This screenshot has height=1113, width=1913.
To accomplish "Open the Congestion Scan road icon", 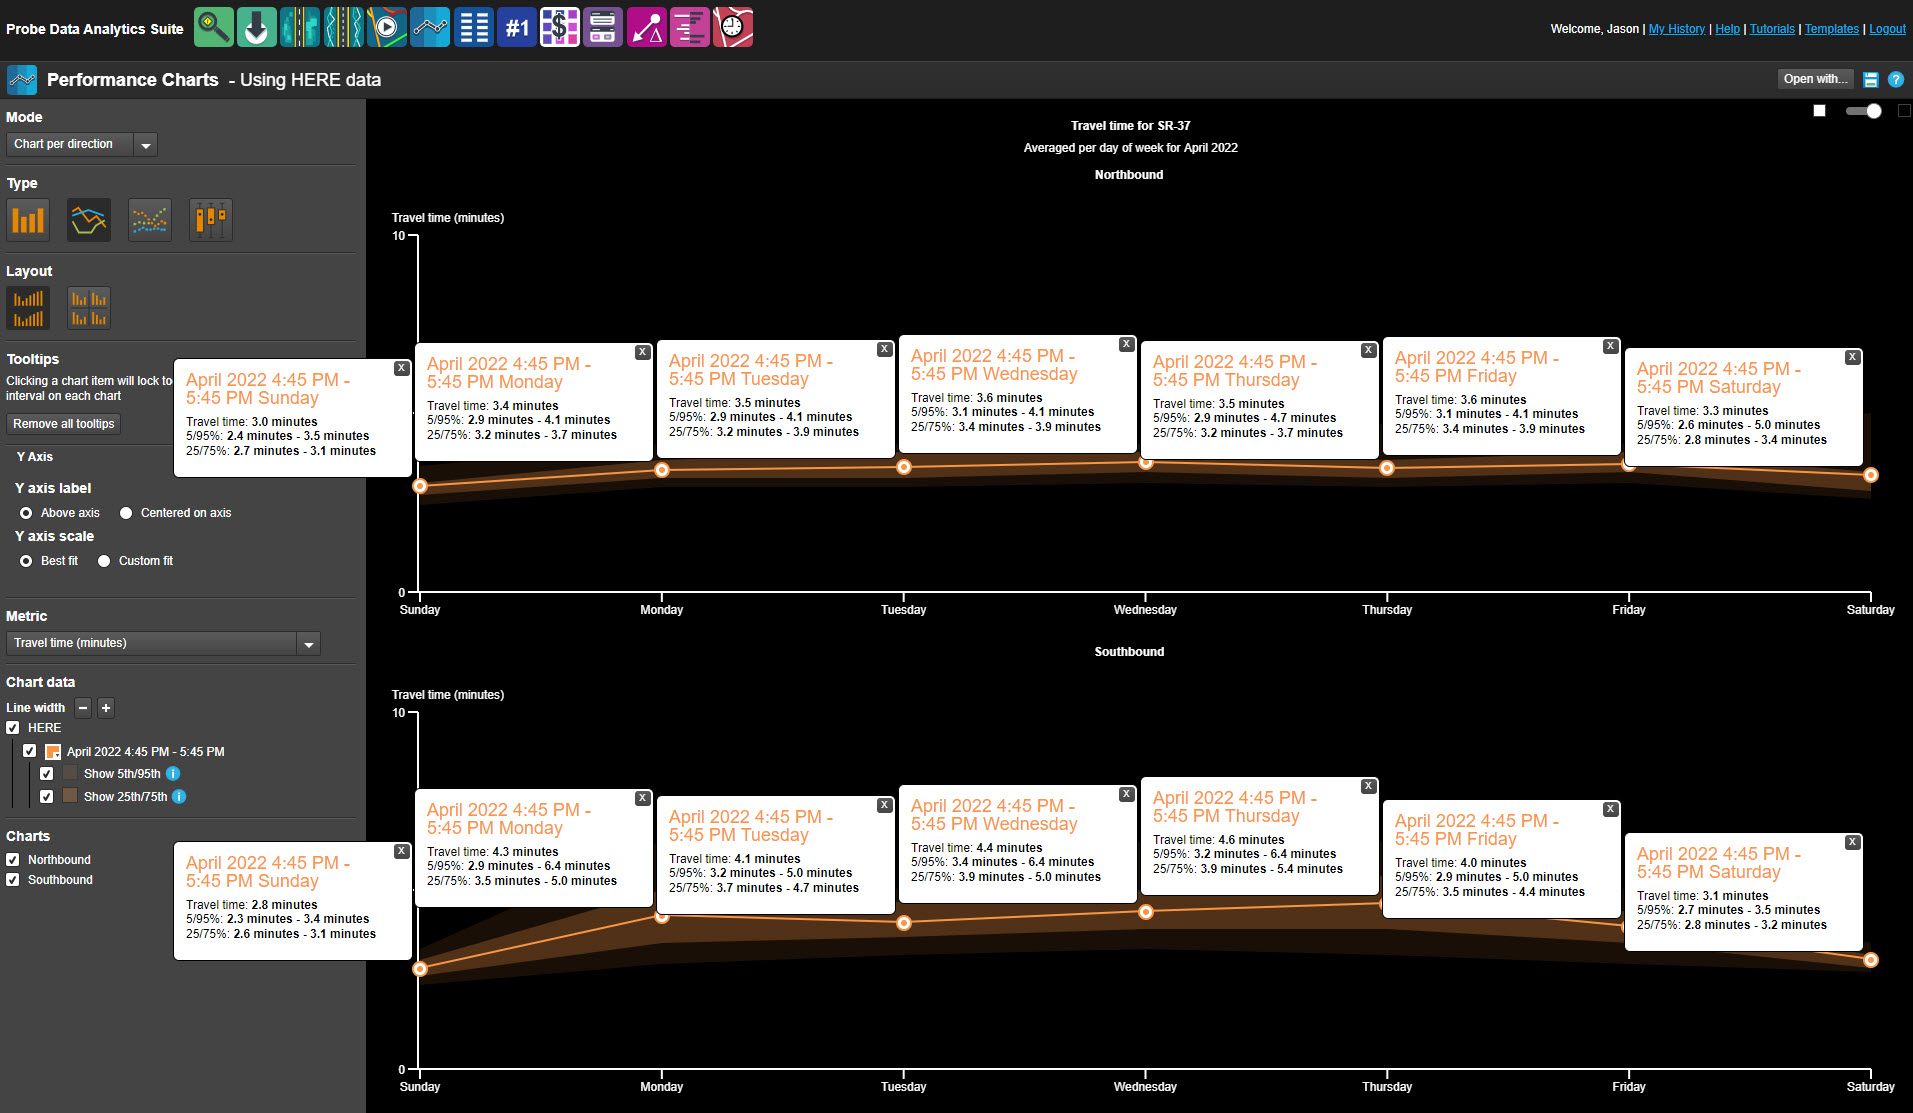I will coord(300,27).
